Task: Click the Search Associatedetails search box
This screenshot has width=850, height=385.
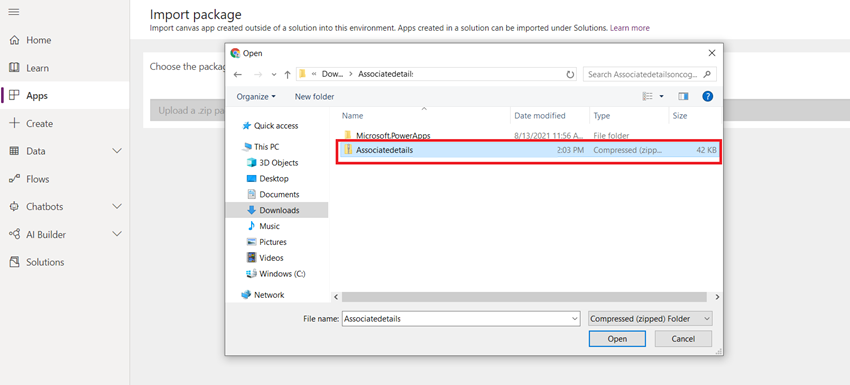Action: pos(649,74)
